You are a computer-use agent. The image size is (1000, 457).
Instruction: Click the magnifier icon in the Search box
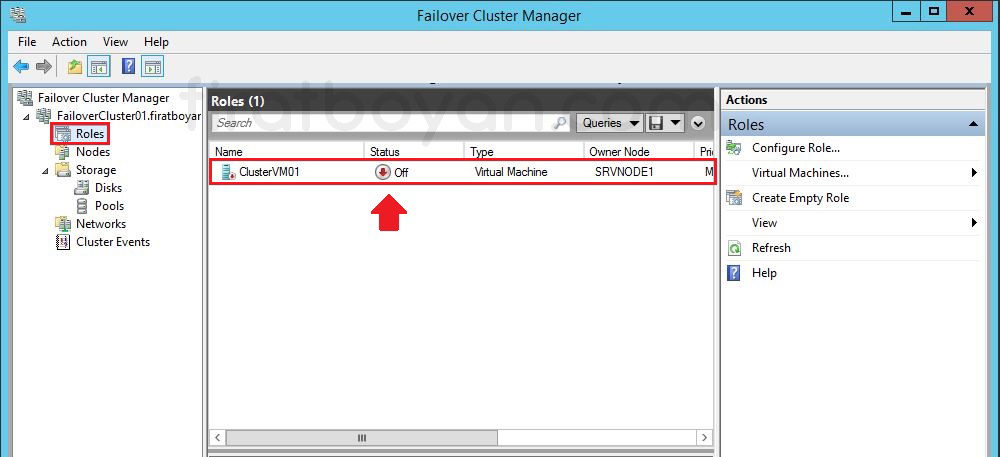[560, 122]
